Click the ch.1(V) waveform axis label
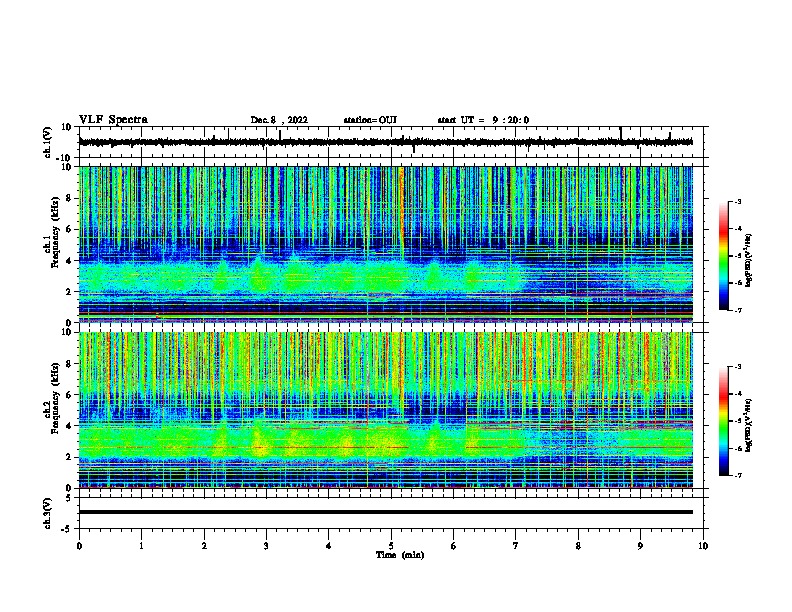 pos(47,142)
